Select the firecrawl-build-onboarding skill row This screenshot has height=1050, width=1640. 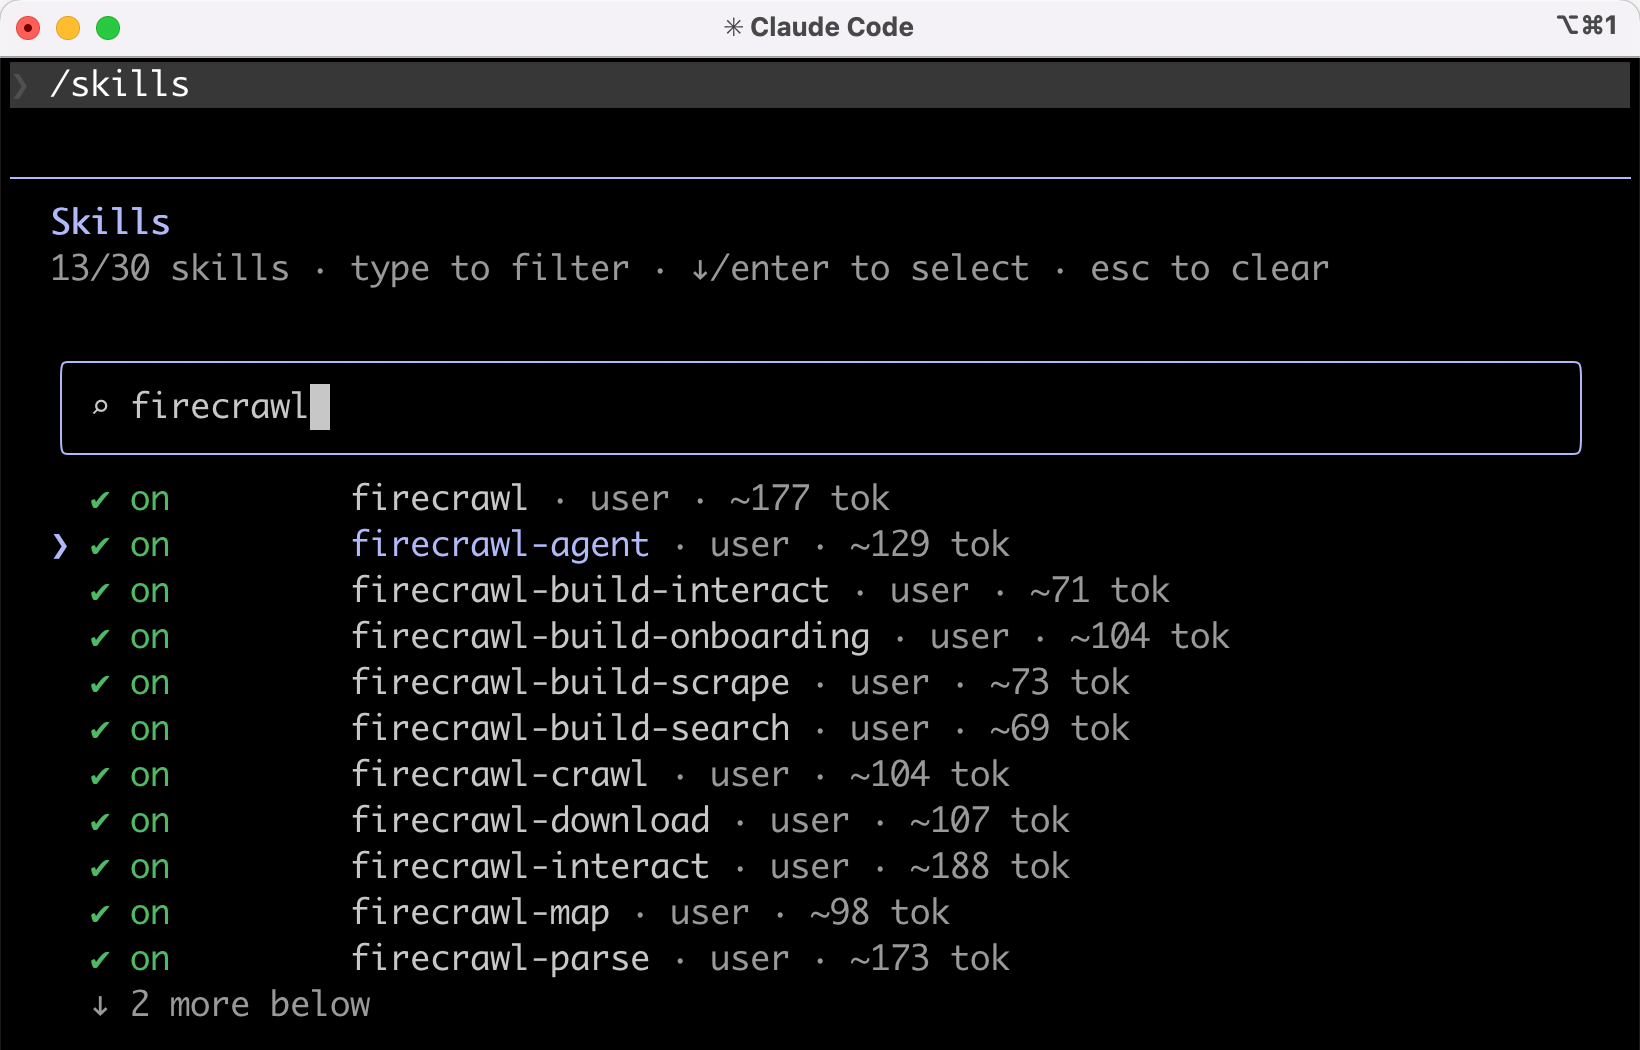610,637
